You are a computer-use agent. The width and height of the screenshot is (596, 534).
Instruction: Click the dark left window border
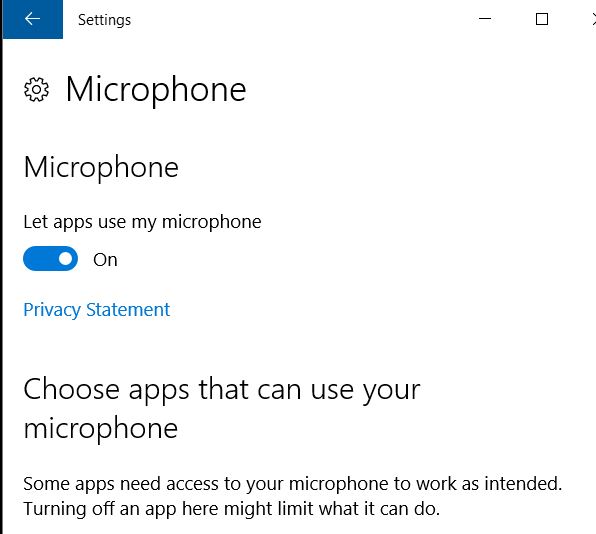1,266
